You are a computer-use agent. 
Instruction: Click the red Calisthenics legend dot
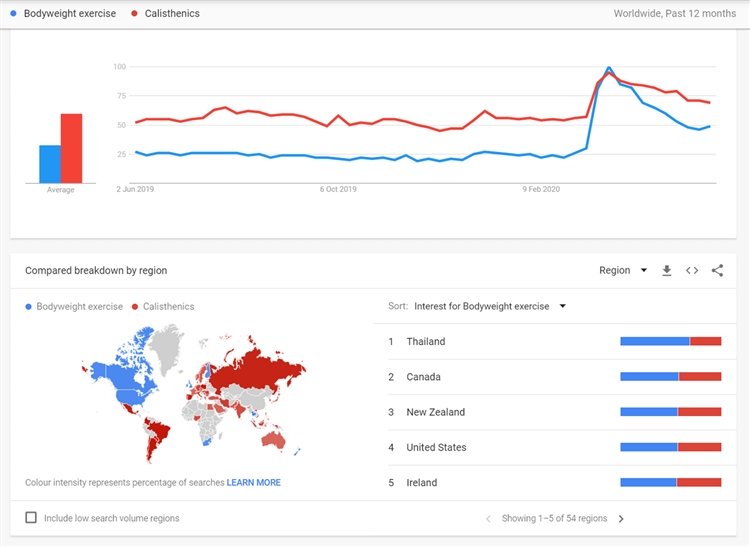click(x=135, y=14)
